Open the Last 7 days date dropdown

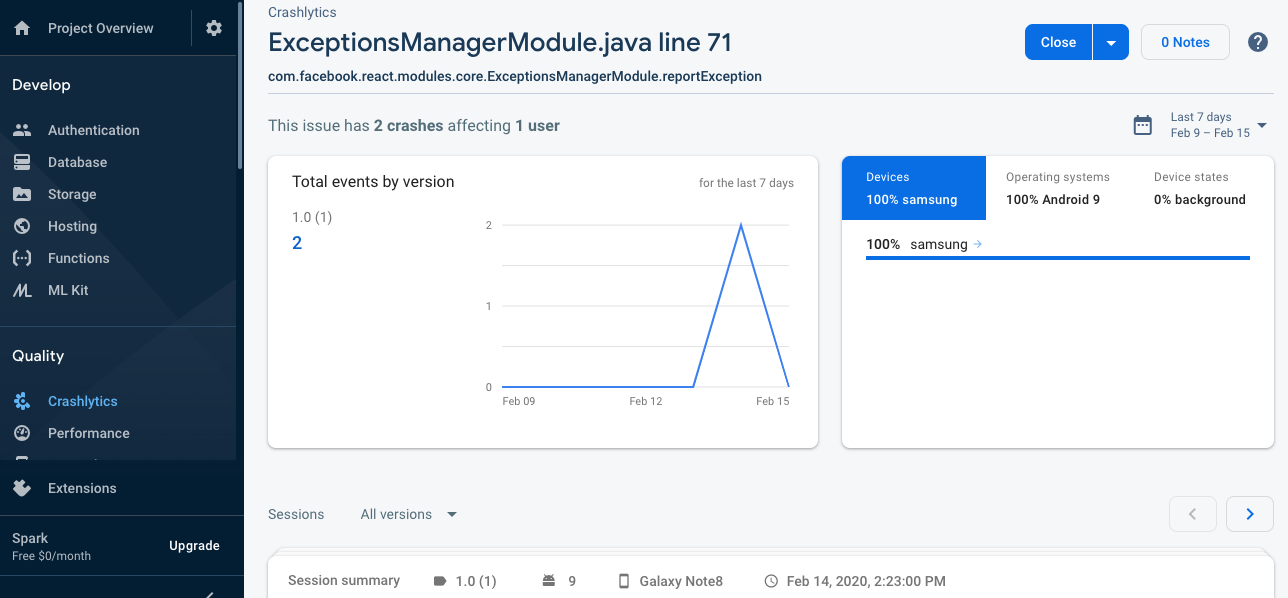[x=1216, y=125]
